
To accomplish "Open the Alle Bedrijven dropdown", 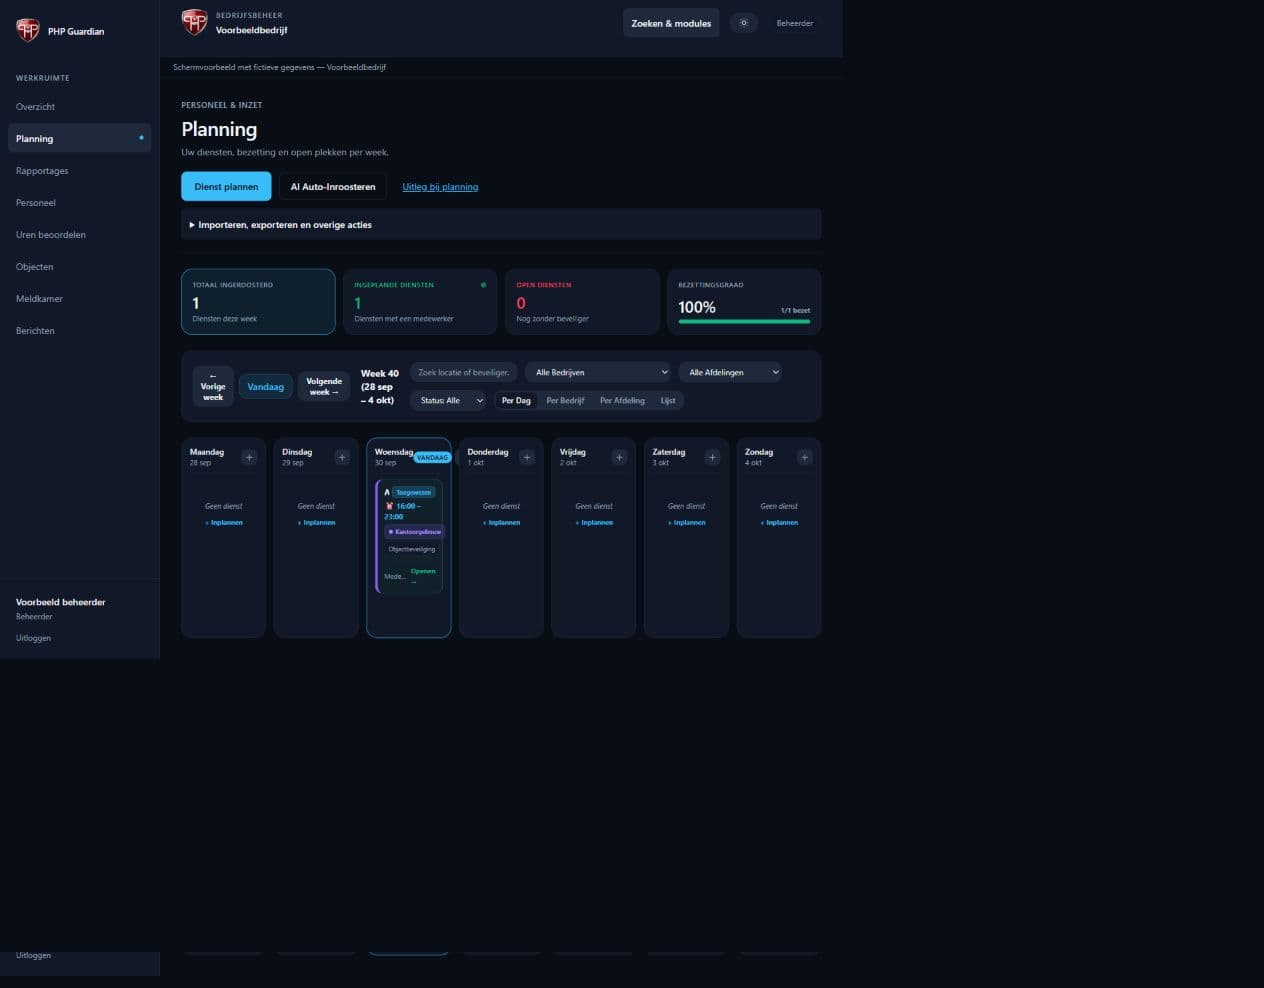I will point(598,372).
